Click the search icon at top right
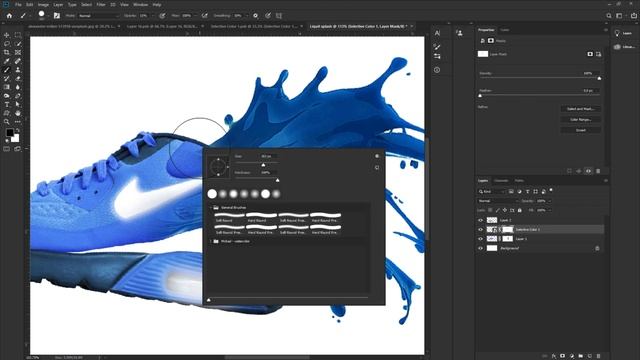Image resolution: width=640 pixels, height=360 pixels. tap(609, 16)
